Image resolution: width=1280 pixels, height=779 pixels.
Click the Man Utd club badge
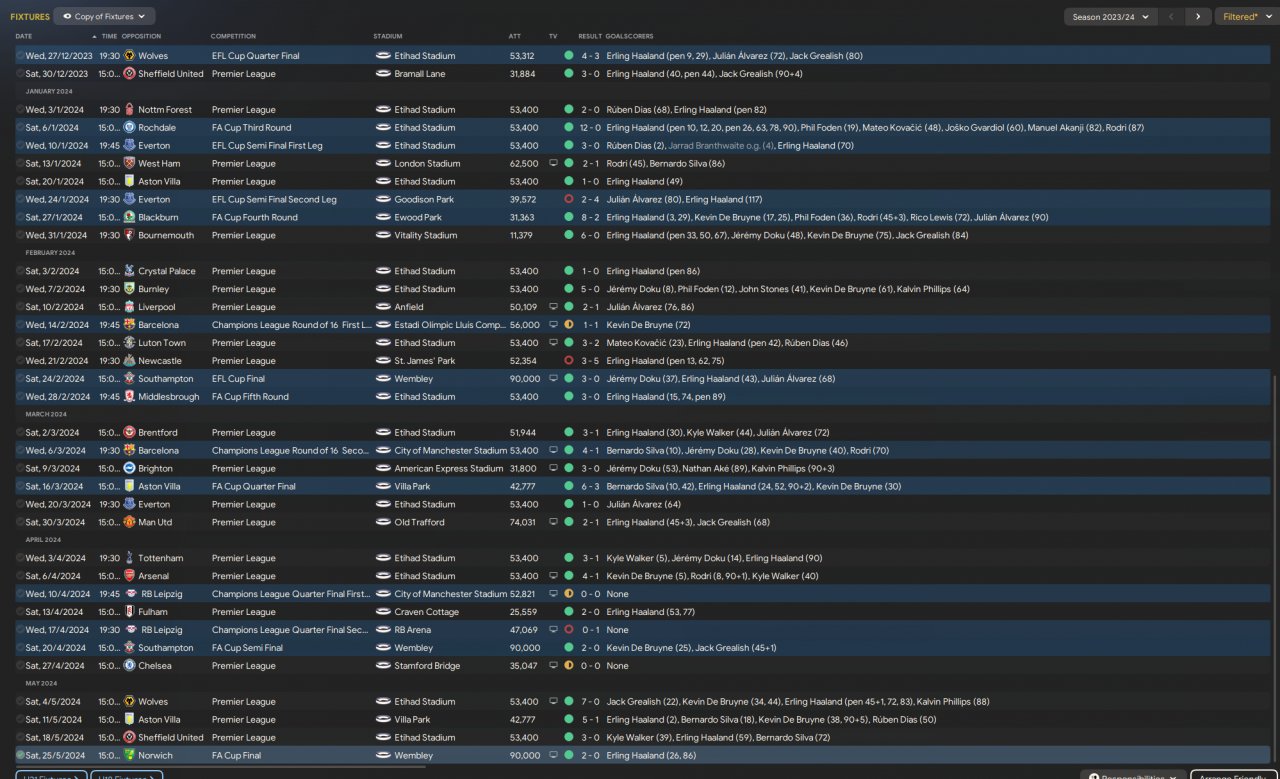coord(129,523)
